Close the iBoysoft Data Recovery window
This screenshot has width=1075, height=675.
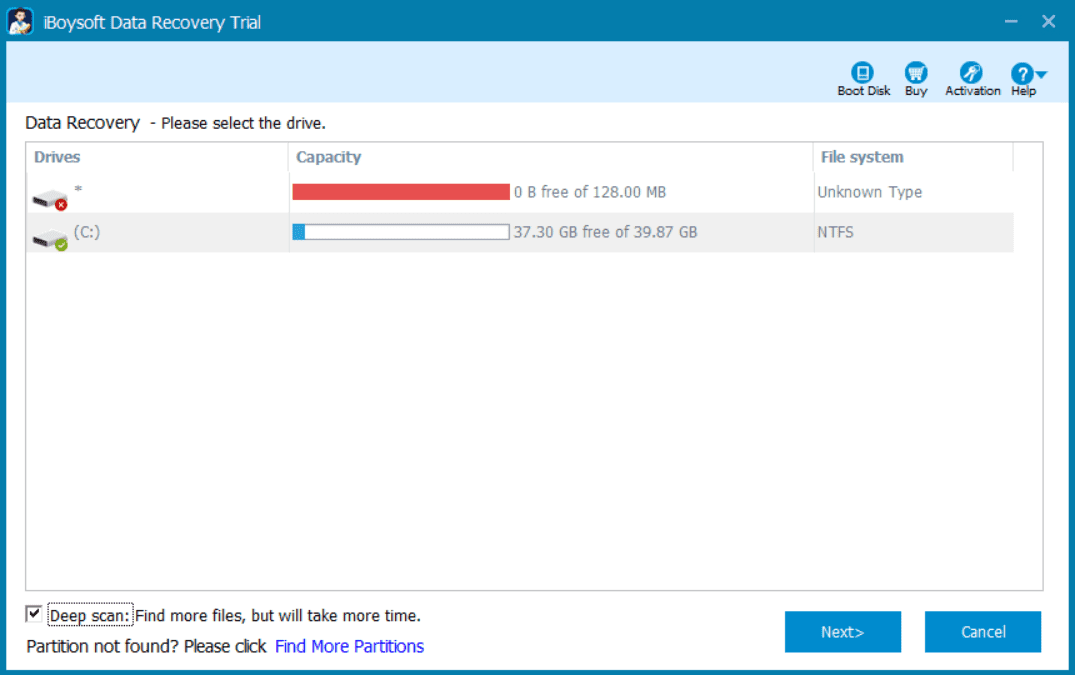click(1048, 21)
